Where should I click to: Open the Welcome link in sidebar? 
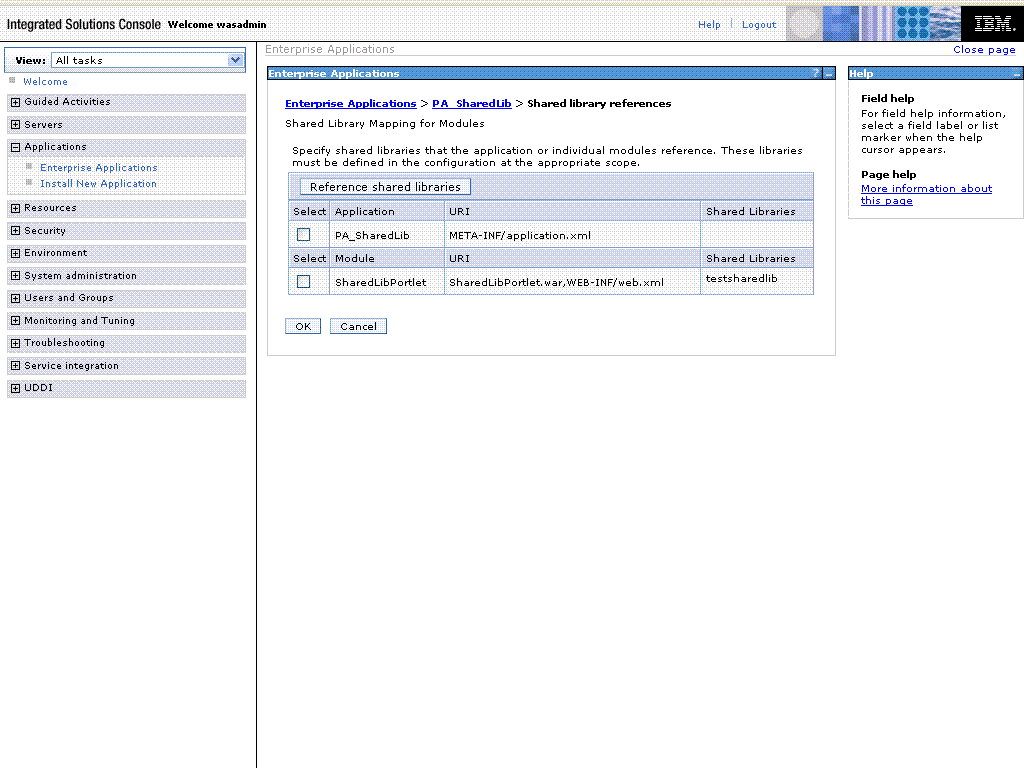click(x=45, y=82)
